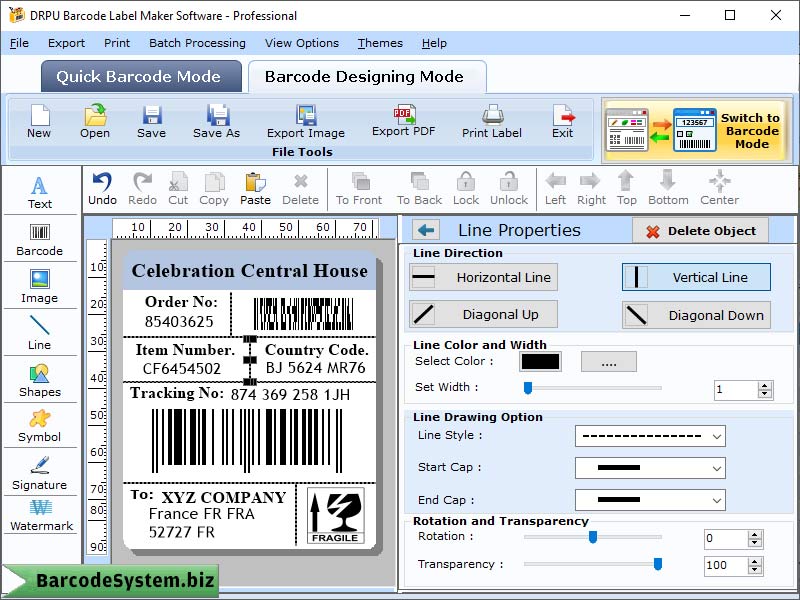Switch to Quick Barcode Mode tab

pos(140,76)
